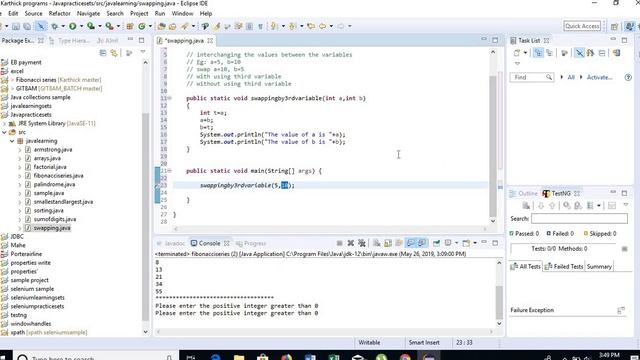This screenshot has width=640, height=360.
Task: Click Remove All Terminated Launches double-X icon
Action: click(362, 243)
